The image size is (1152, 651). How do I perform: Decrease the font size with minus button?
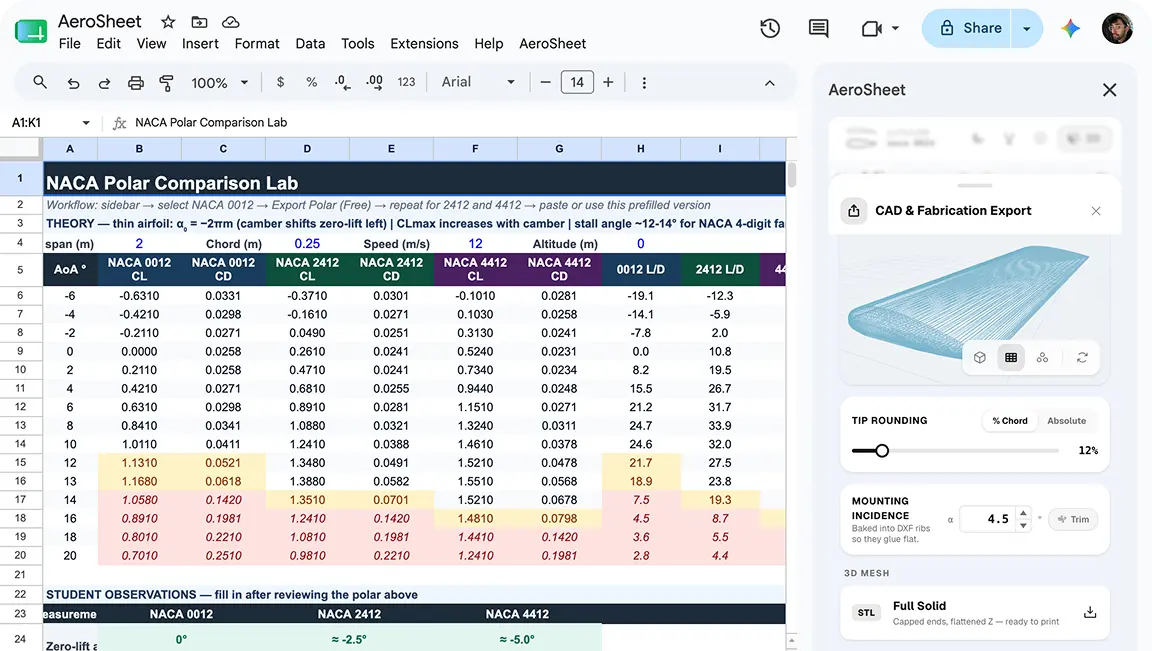pos(545,82)
